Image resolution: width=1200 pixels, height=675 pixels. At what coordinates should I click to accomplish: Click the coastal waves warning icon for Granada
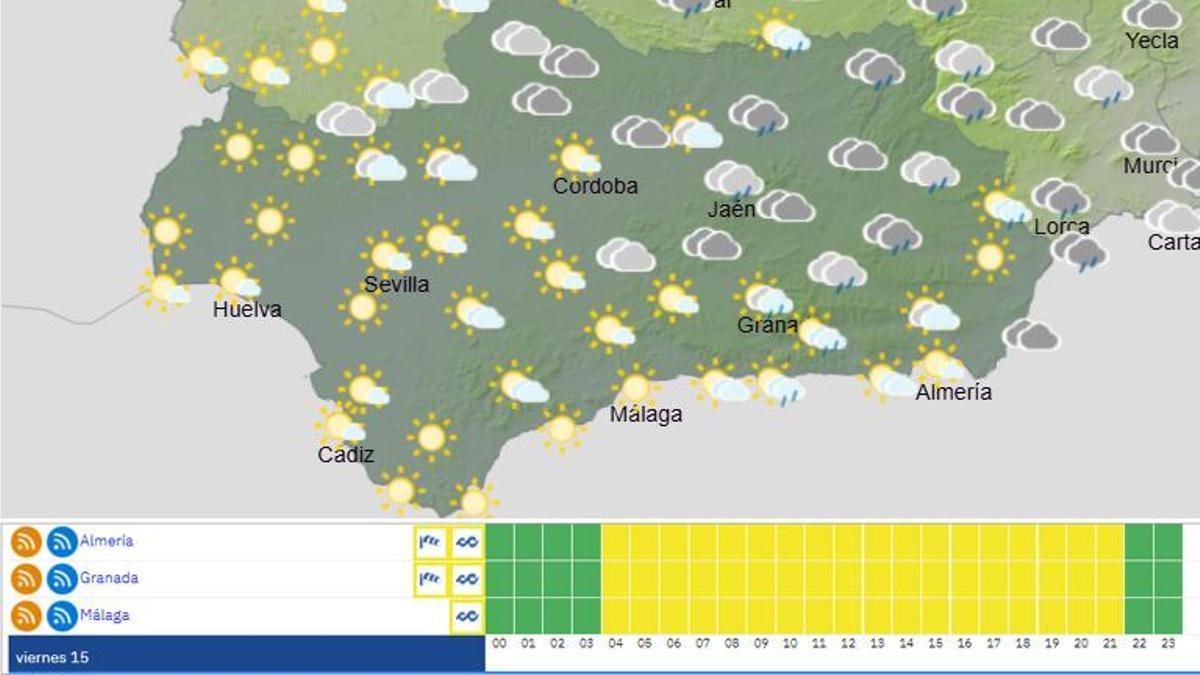[467, 579]
